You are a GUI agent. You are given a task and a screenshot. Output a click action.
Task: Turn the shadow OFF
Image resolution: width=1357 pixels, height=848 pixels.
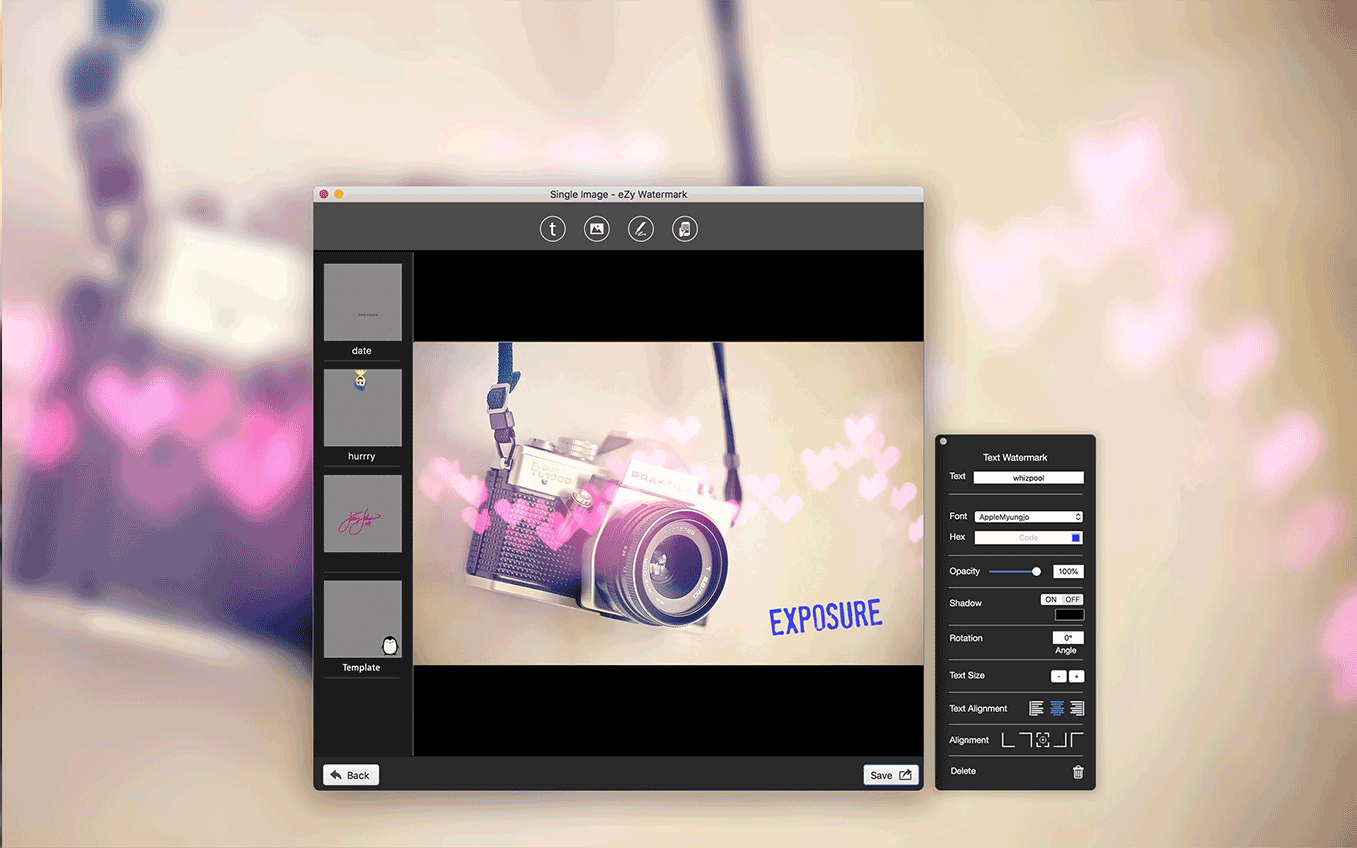click(1073, 600)
